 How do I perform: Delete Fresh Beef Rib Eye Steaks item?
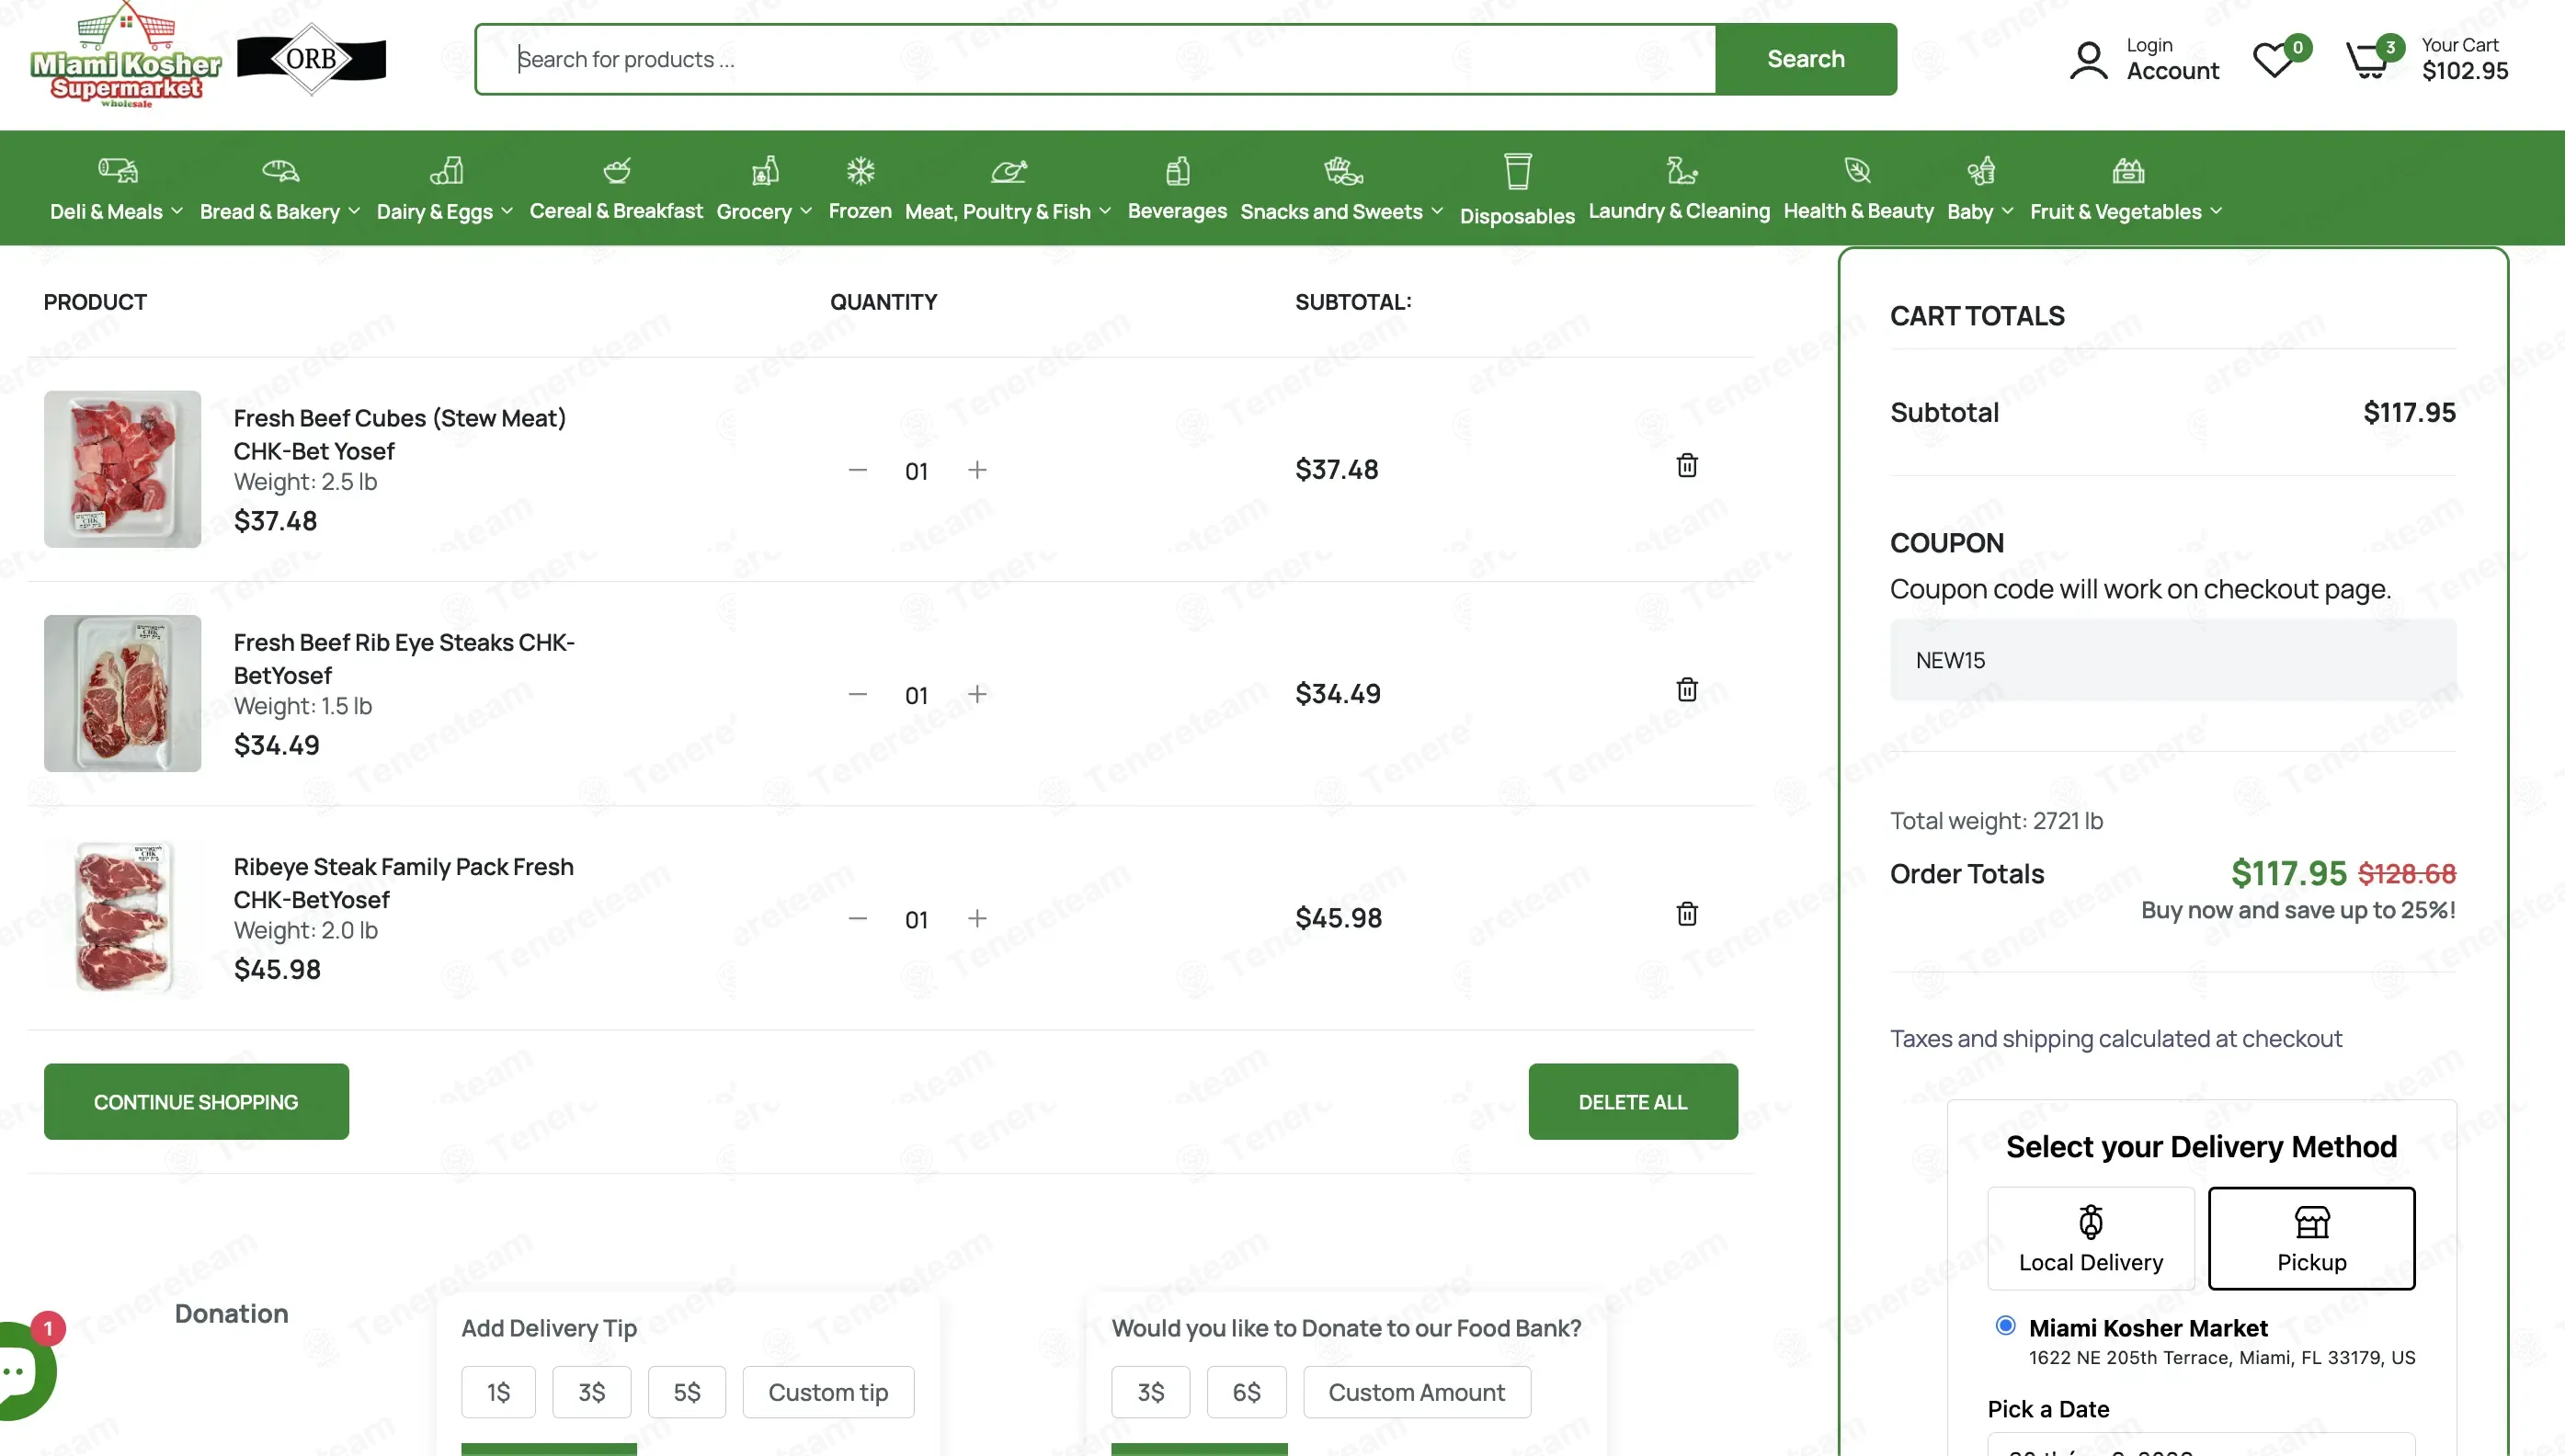(x=1687, y=689)
